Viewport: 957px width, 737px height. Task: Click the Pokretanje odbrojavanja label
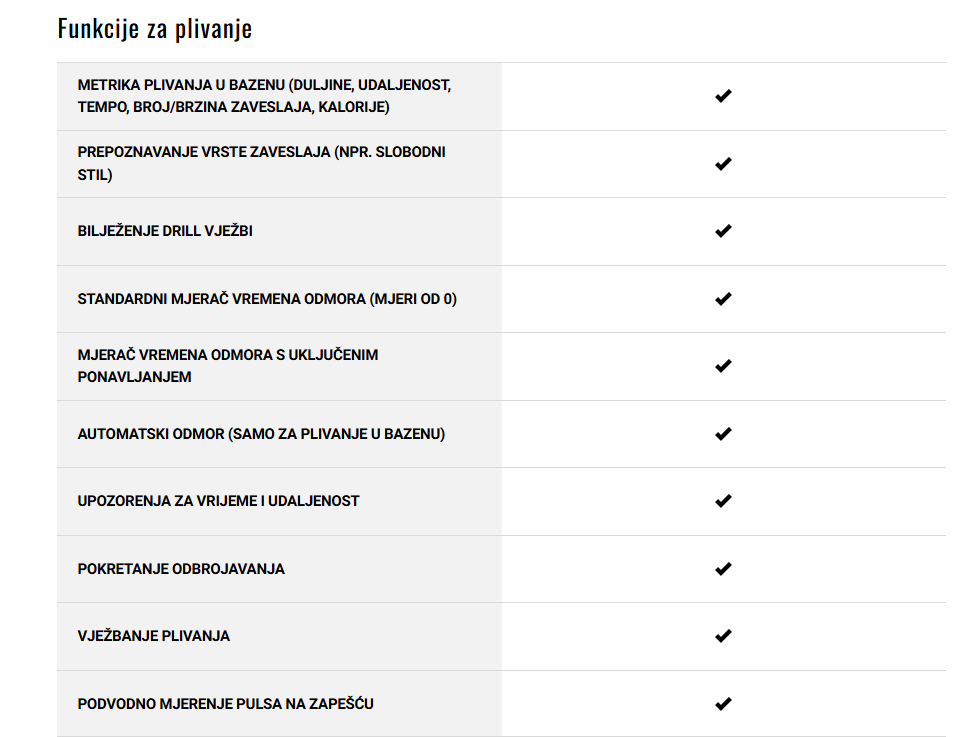pos(181,569)
